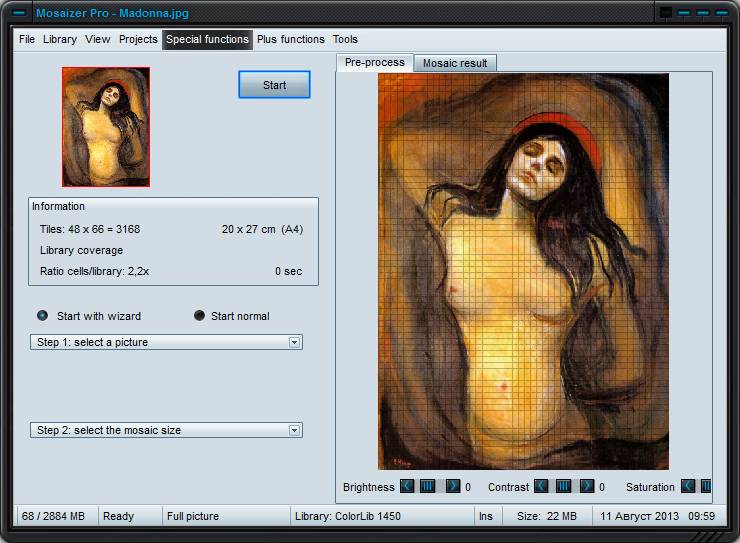Click the Contrast slider handle
The width and height of the screenshot is (740, 543).
563,486
